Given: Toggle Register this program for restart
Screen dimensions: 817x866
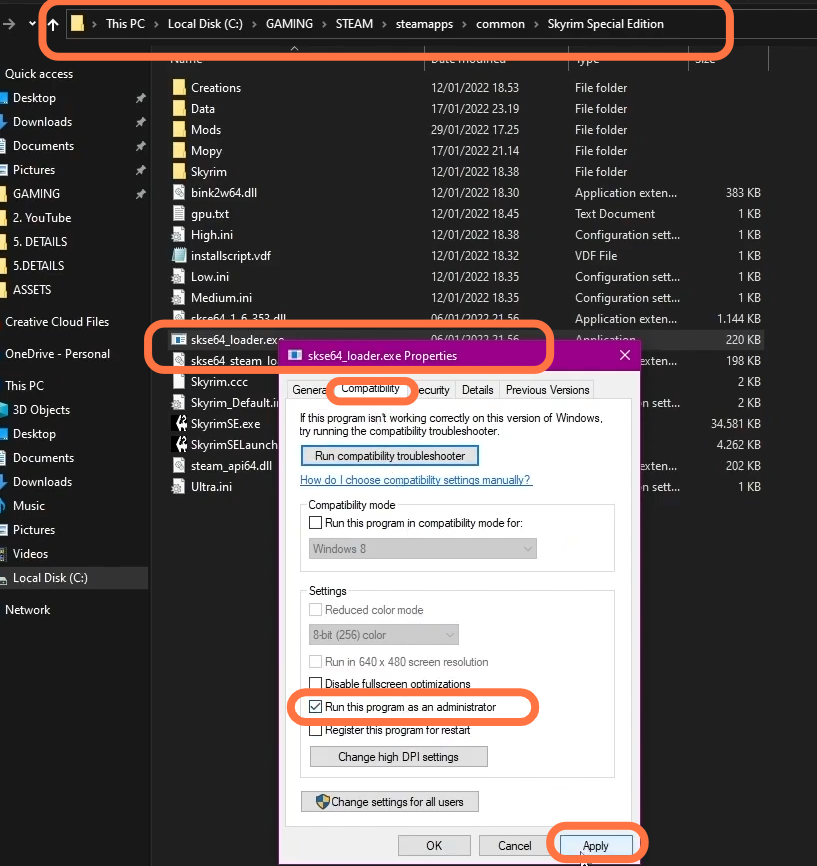Looking at the screenshot, I should (315, 730).
